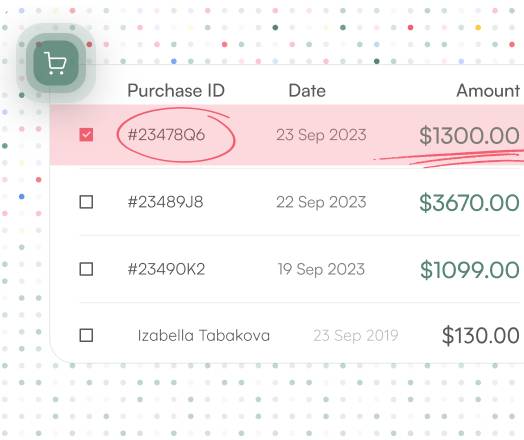
Task: Select the 22 Sep 2023 date cell
Action: (x=321, y=202)
